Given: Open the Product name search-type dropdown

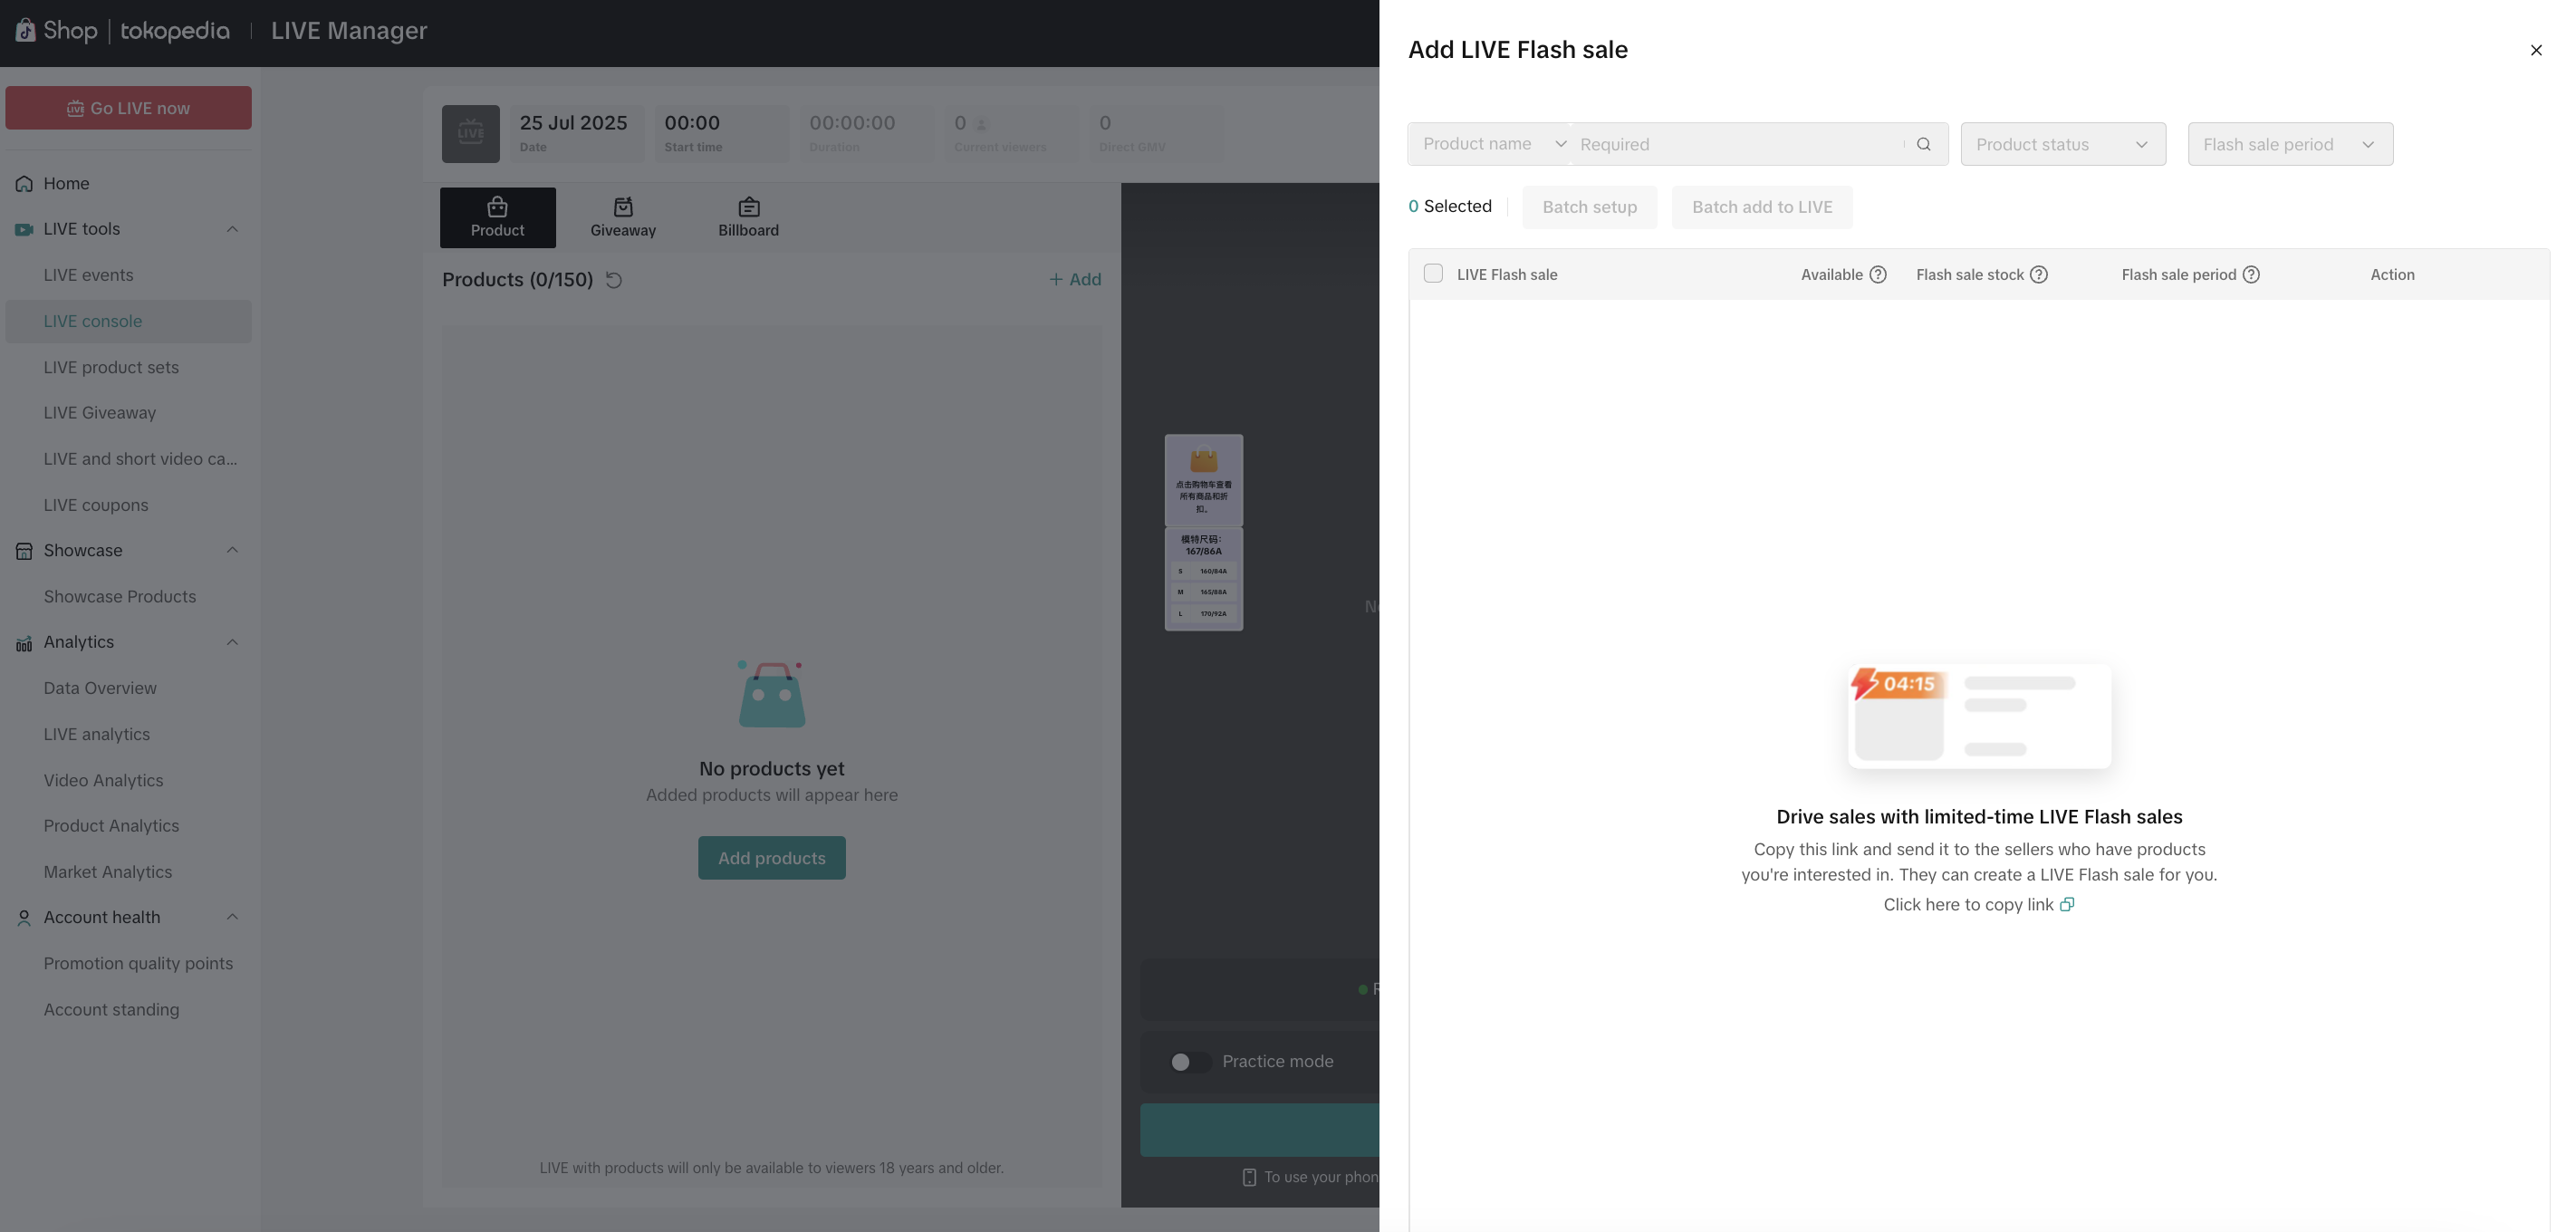Looking at the screenshot, I should [x=1491, y=144].
